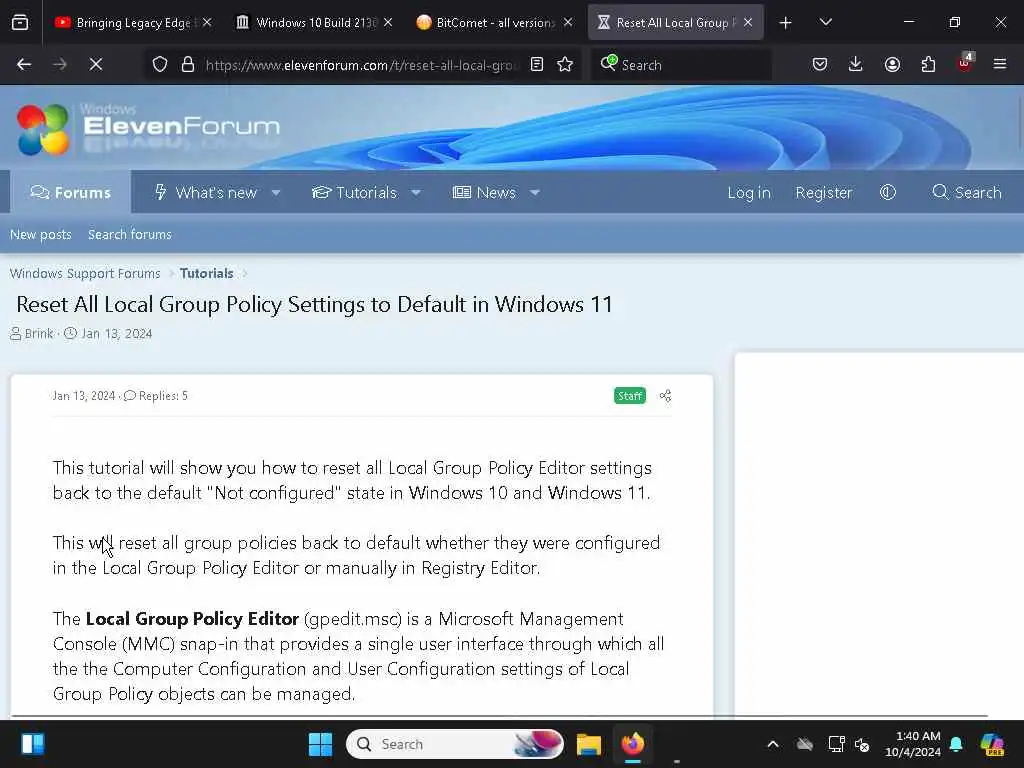Open a new browser tab
1024x768 pixels.
pyautogui.click(x=786, y=23)
